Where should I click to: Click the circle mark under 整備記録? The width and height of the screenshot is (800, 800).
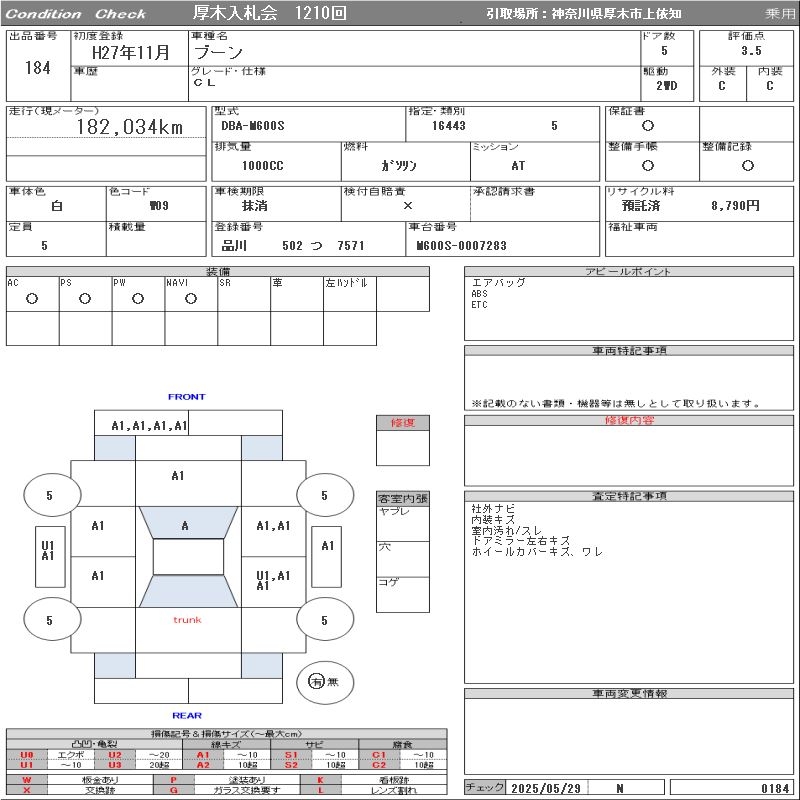pos(747,165)
